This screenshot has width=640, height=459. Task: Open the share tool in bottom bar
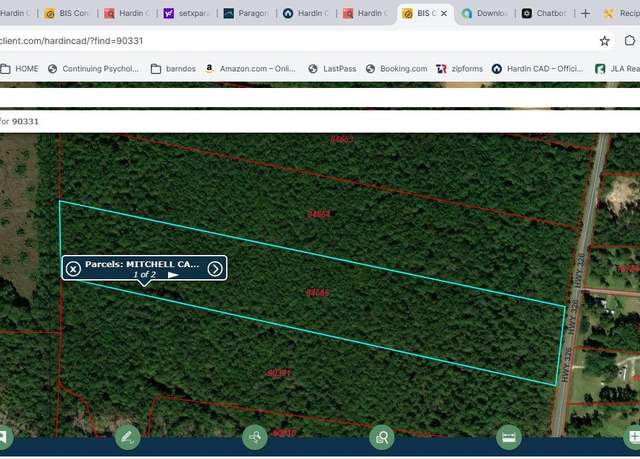[255, 437]
